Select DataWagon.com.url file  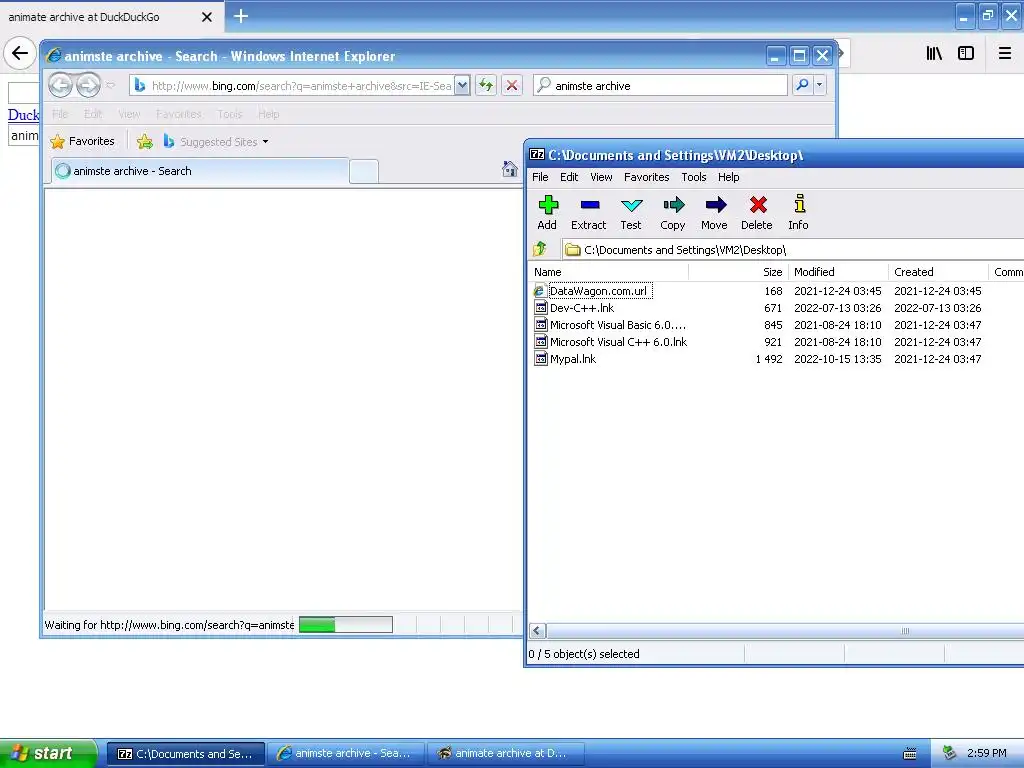(x=598, y=291)
